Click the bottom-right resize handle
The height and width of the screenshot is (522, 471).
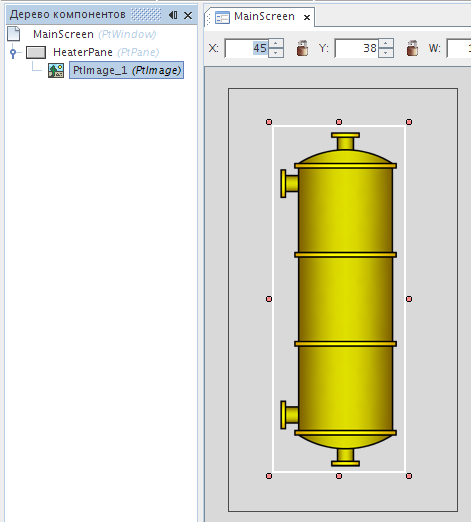click(409, 476)
